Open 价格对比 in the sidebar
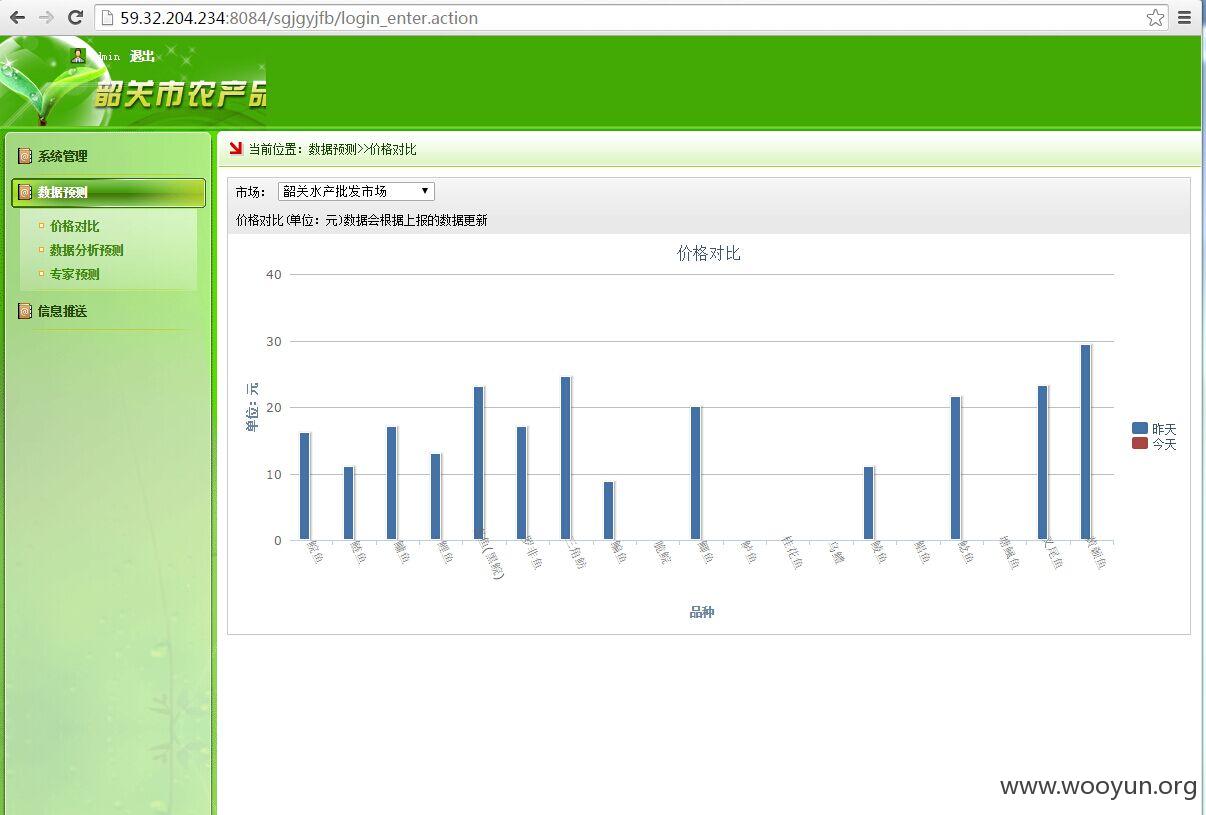Viewport: 1206px width, 815px height. [x=75, y=226]
